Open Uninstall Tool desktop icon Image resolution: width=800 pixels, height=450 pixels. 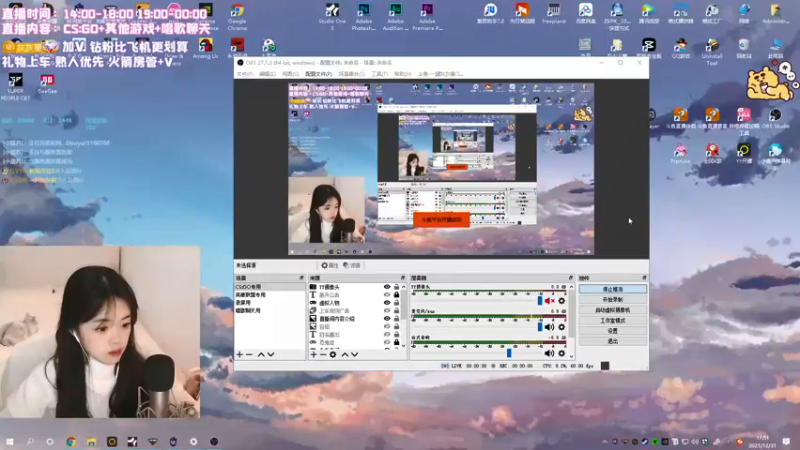(712, 52)
